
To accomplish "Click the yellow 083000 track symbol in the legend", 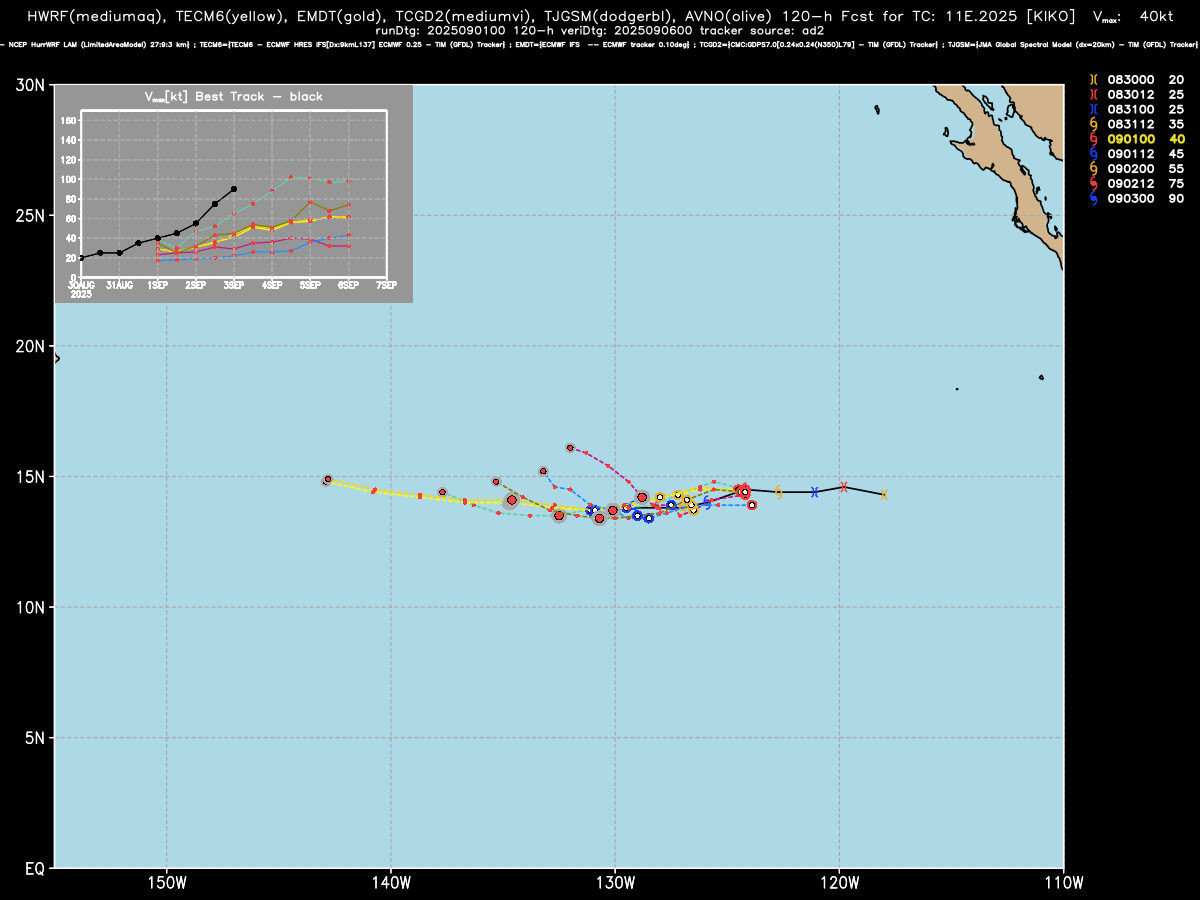I will point(1093,80).
